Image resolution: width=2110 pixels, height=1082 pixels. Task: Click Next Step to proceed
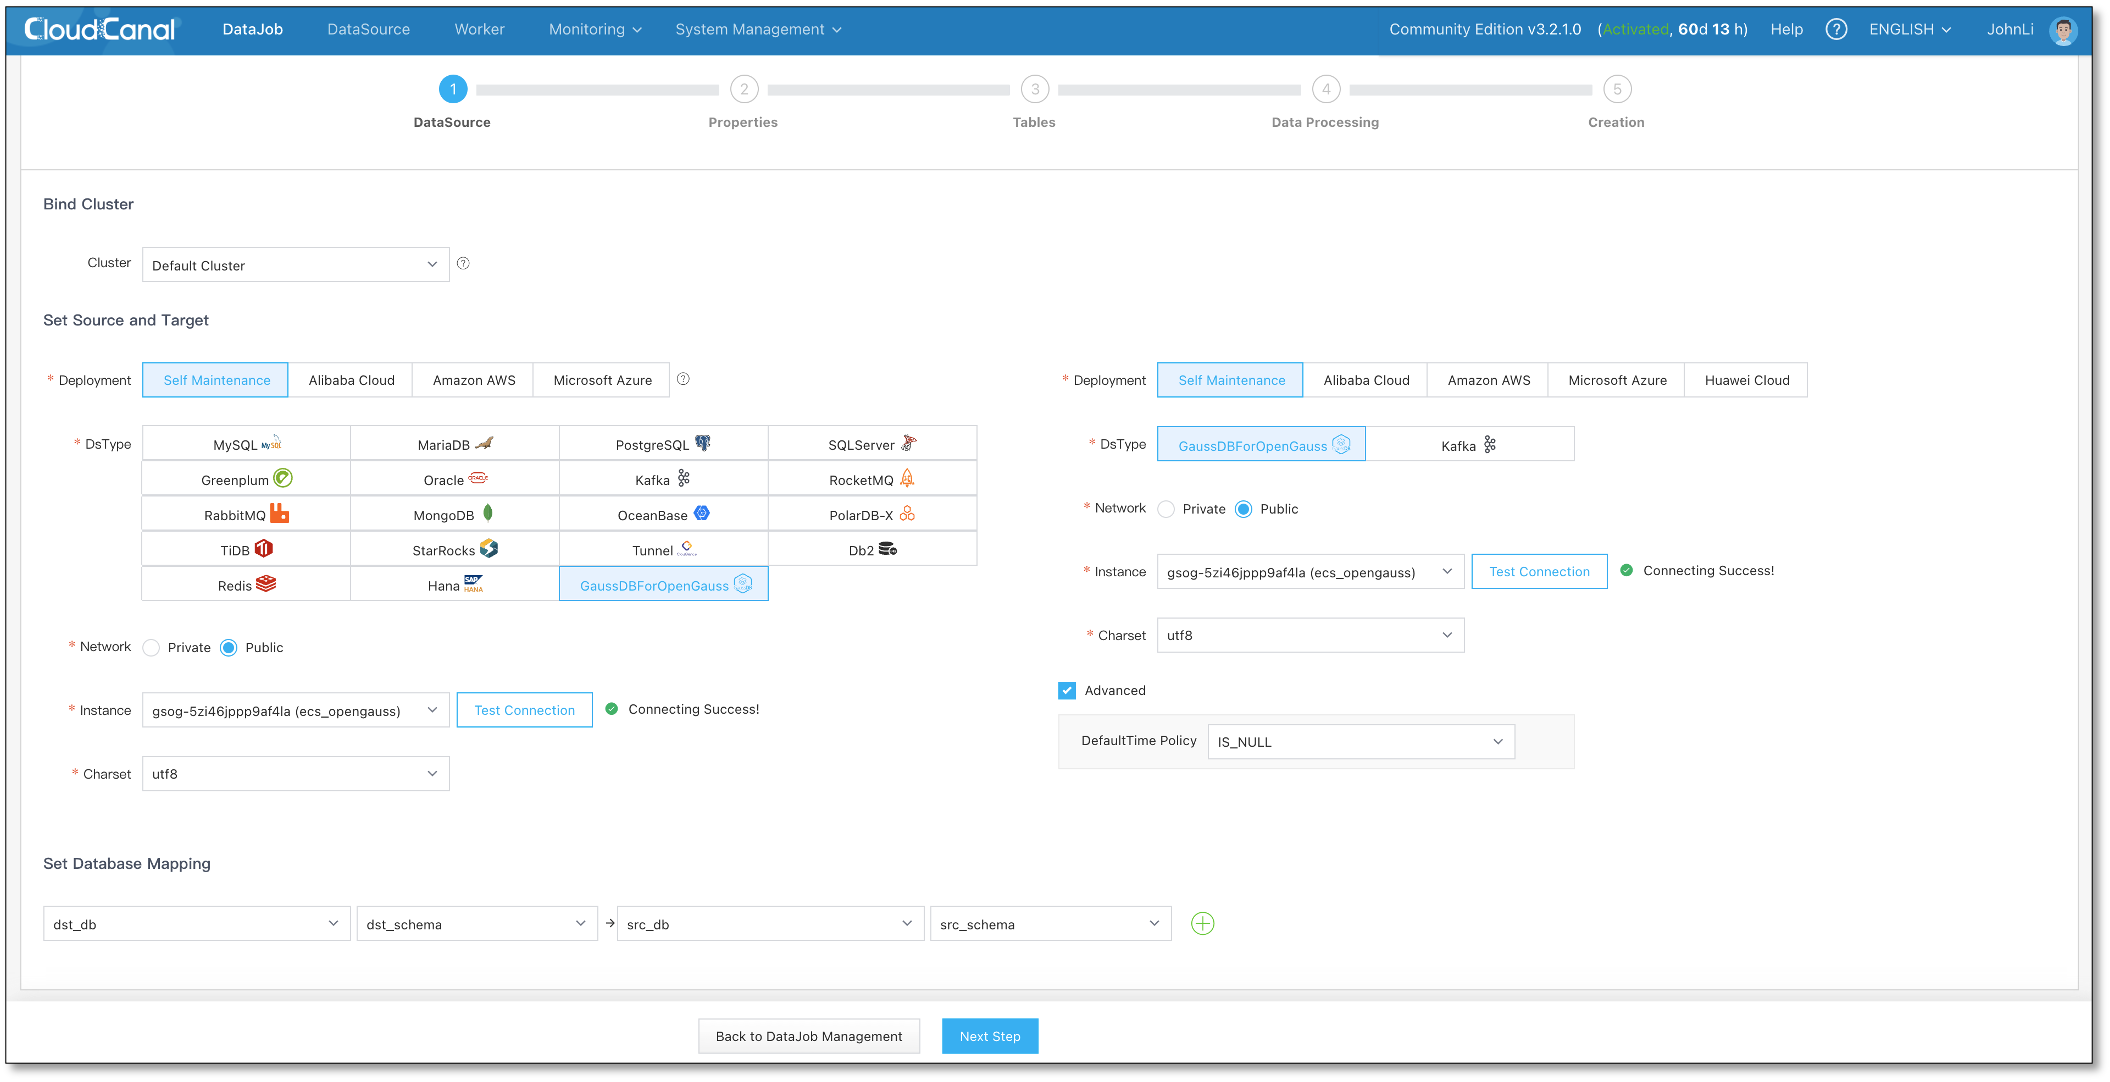[x=991, y=1035]
